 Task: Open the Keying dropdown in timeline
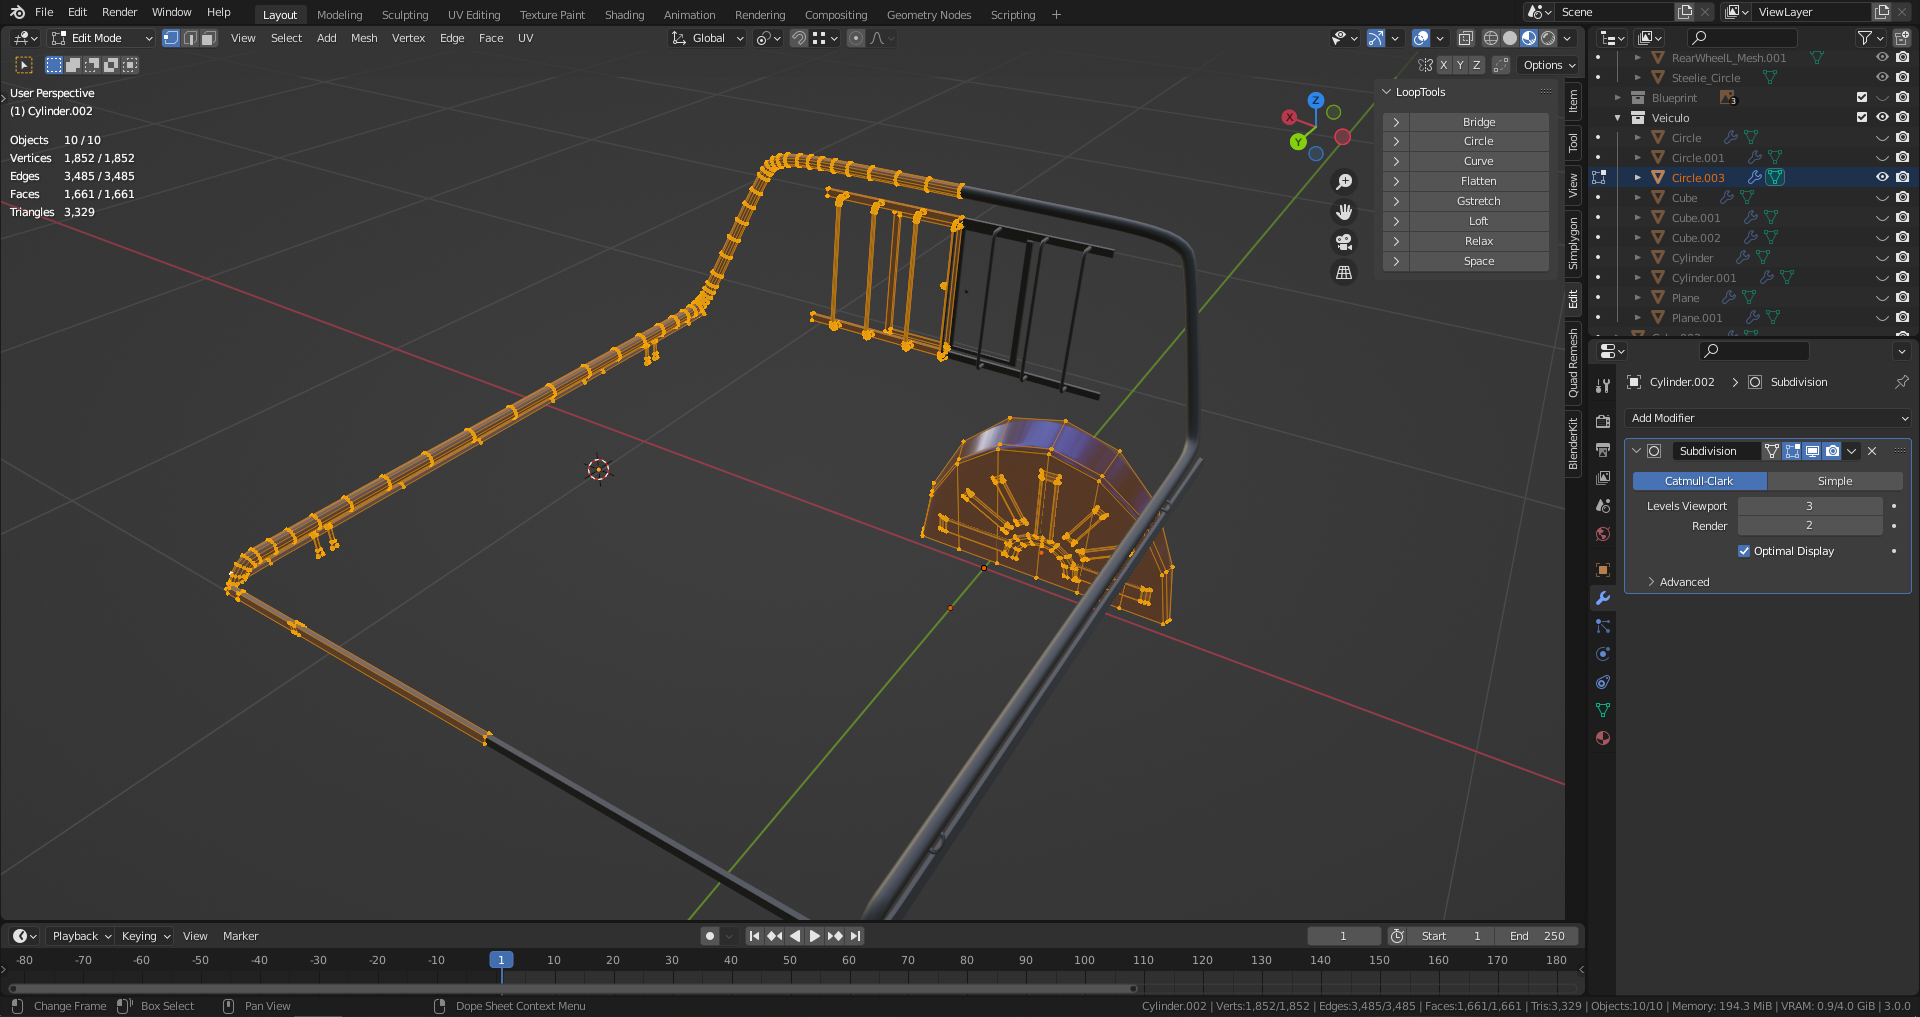(x=145, y=936)
